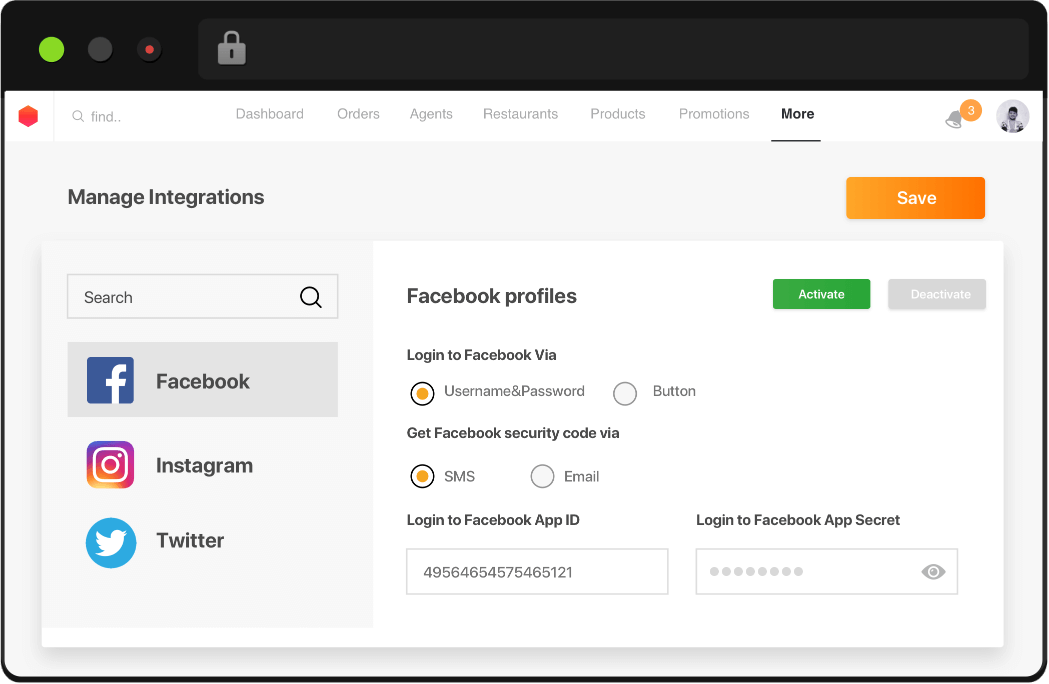
Task: Select Username&Password login option
Action: [422, 393]
